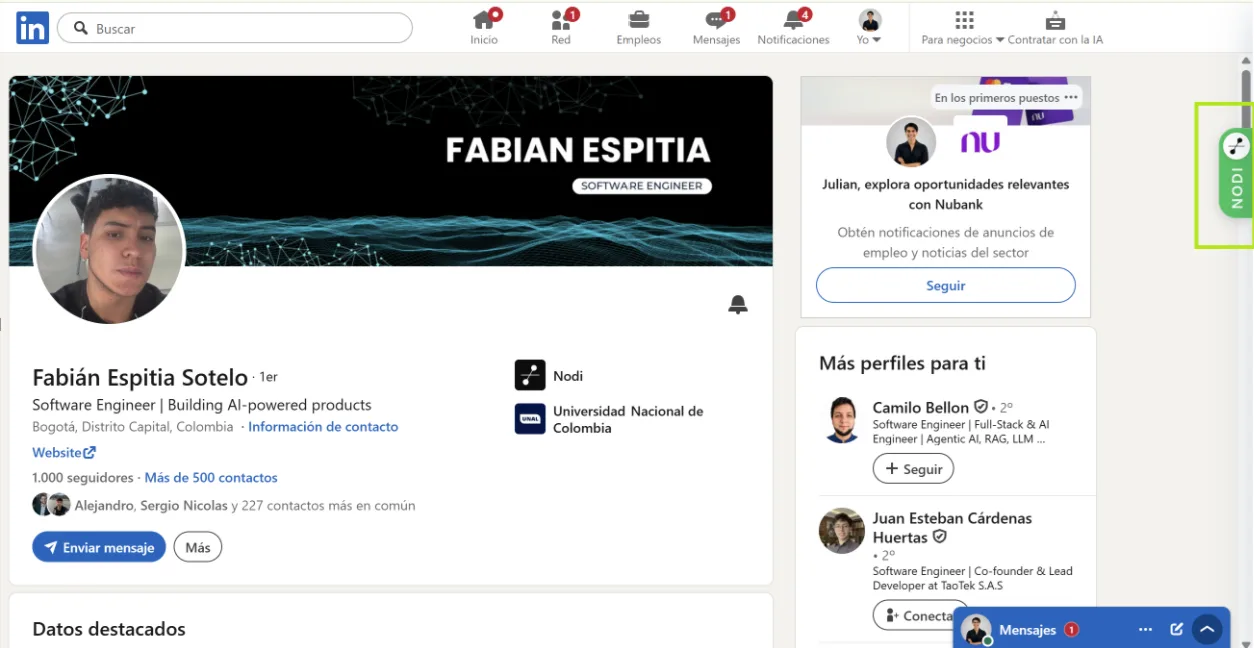Screen dimensions: 1254x648
Task: Open Notificaciones bell in navbar
Action: pyautogui.click(x=794, y=27)
